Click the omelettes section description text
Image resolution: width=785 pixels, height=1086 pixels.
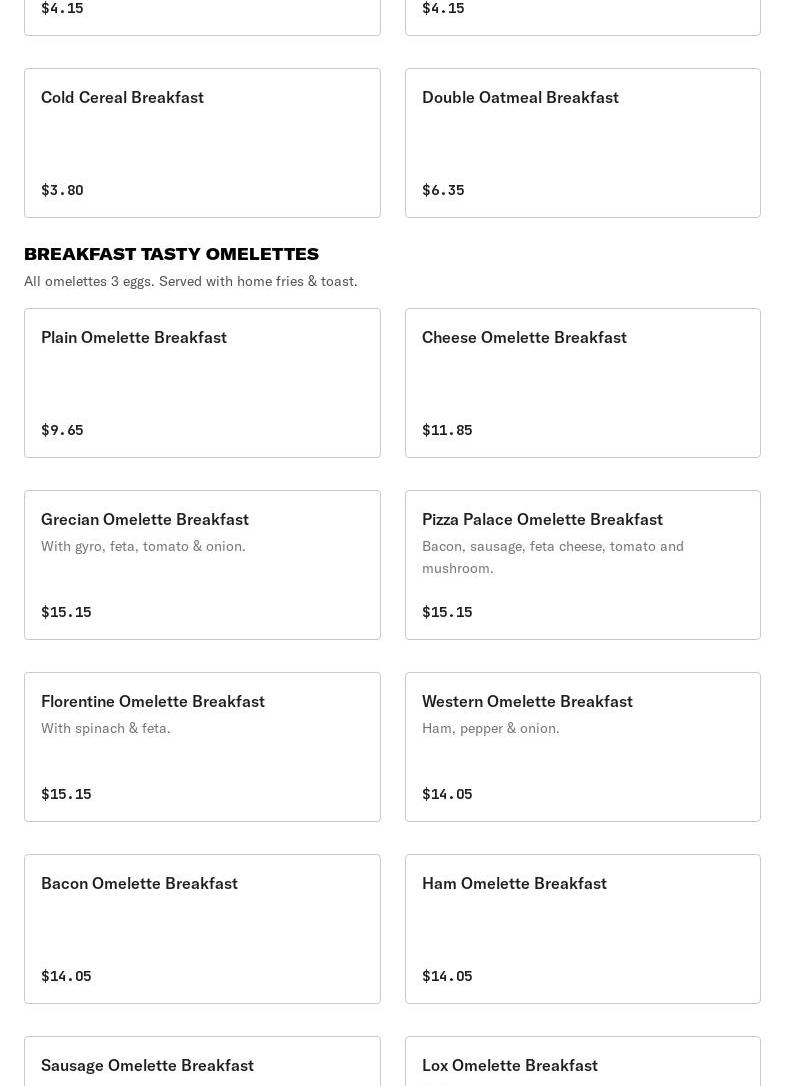pyautogui.click(x=190, y=281)
